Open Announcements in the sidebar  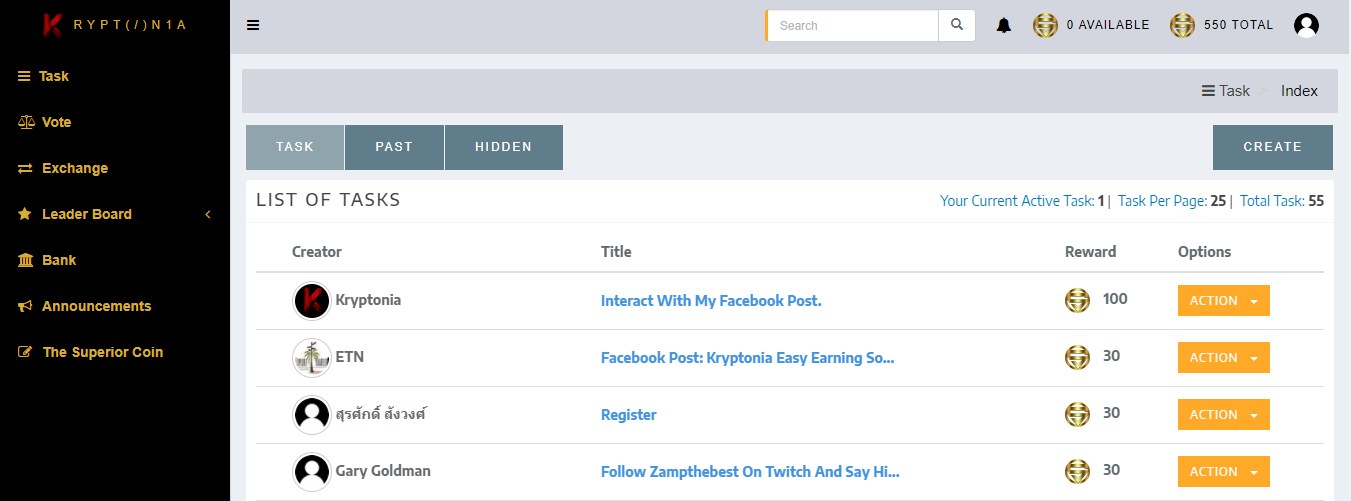point(97,306)
